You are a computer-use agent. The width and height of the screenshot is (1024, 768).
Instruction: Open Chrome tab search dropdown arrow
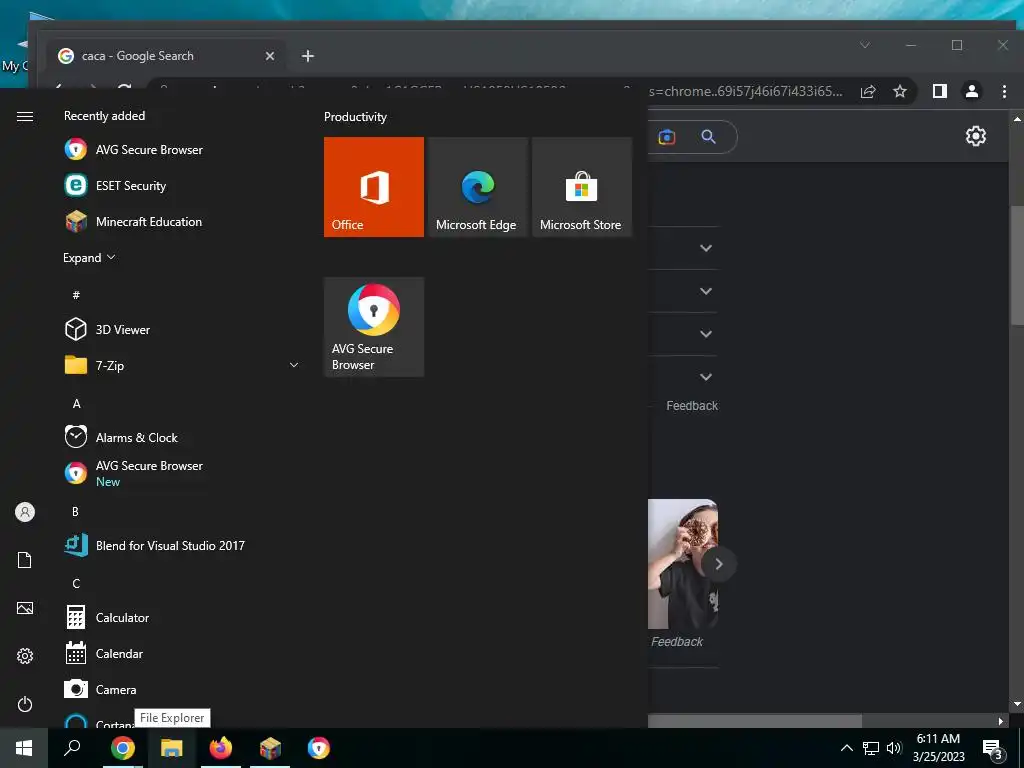click(x=865, y=45)
